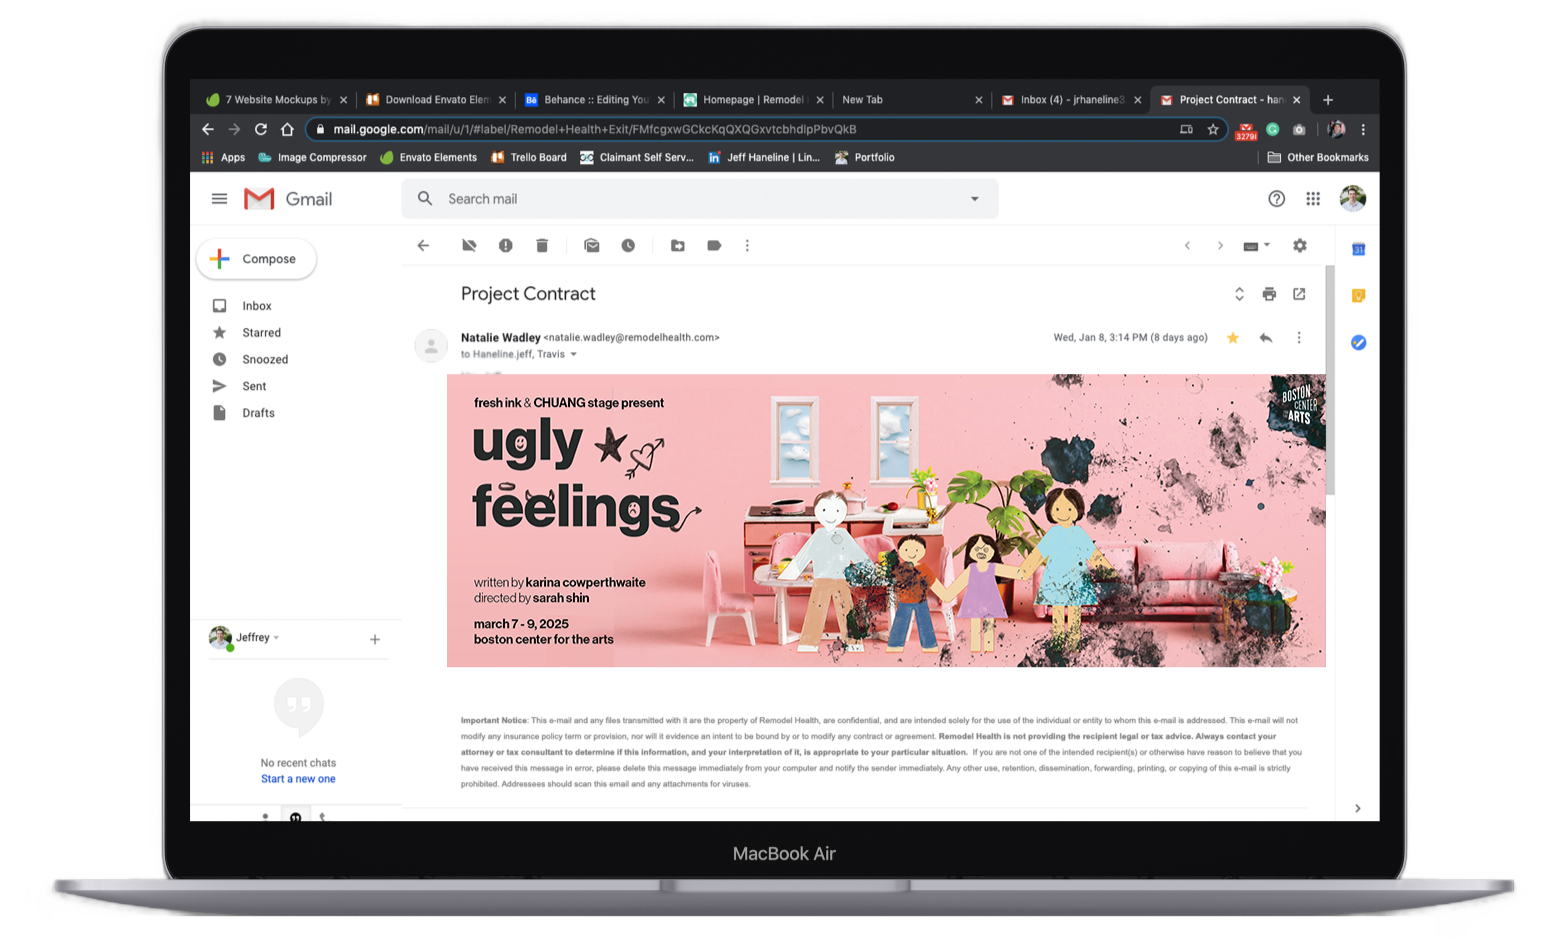Image resolution: width=1566 pixels, height=946 pixels.
Task: Reply to Natalie Wadley's message
Action: pos(1266,338)
